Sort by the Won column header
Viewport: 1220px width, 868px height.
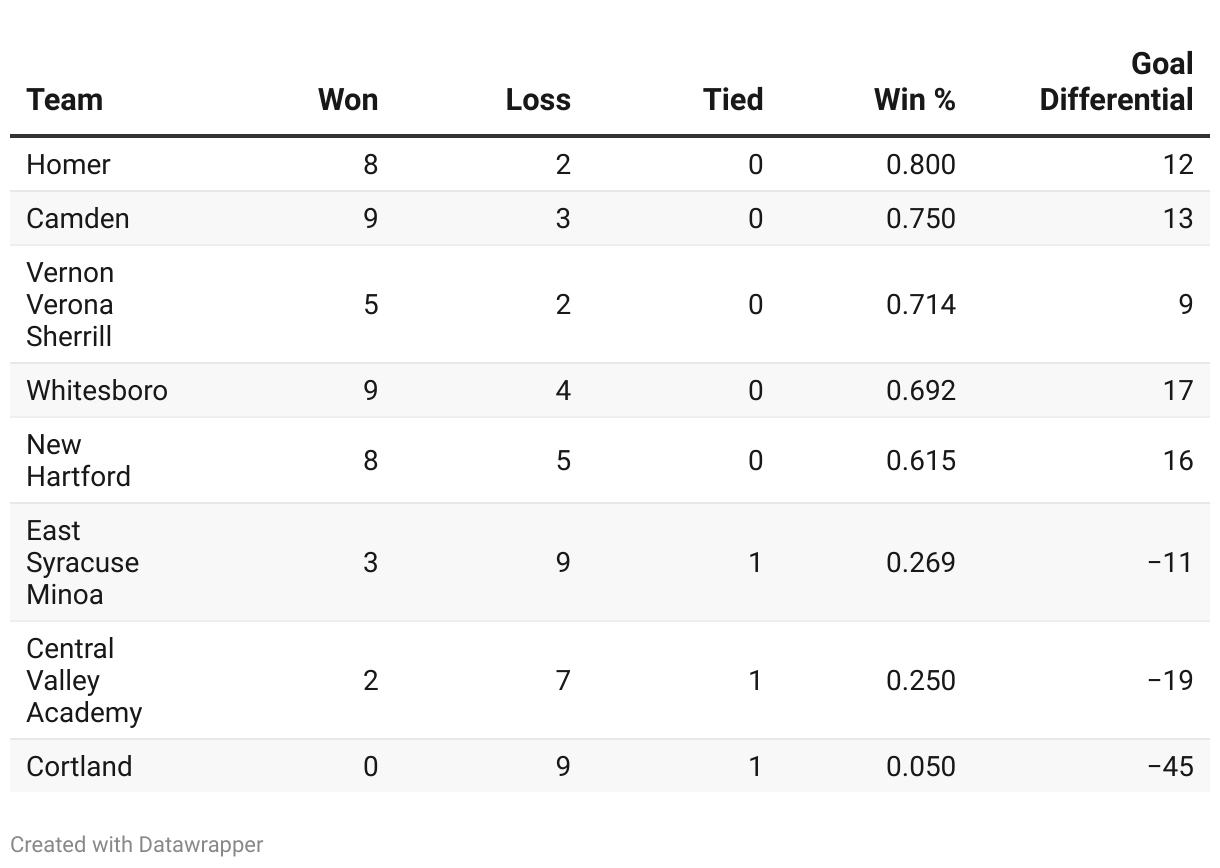click(348, 100)
